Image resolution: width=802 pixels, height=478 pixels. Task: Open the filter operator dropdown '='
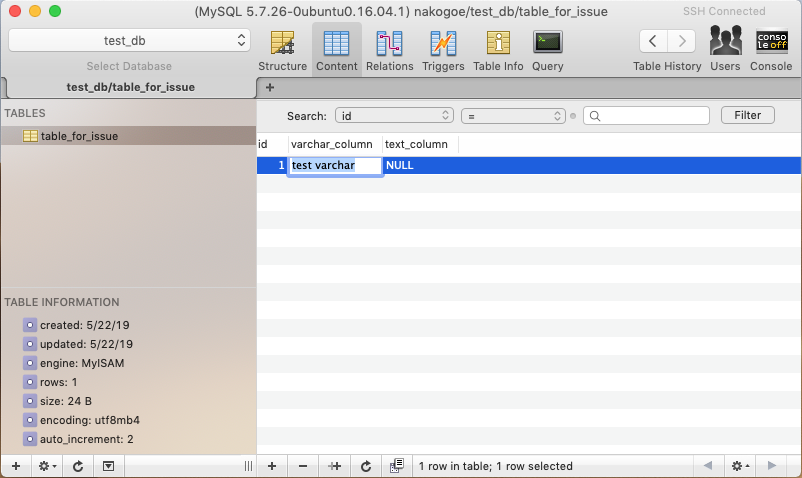pyautogui.click(x=513, y=116)
